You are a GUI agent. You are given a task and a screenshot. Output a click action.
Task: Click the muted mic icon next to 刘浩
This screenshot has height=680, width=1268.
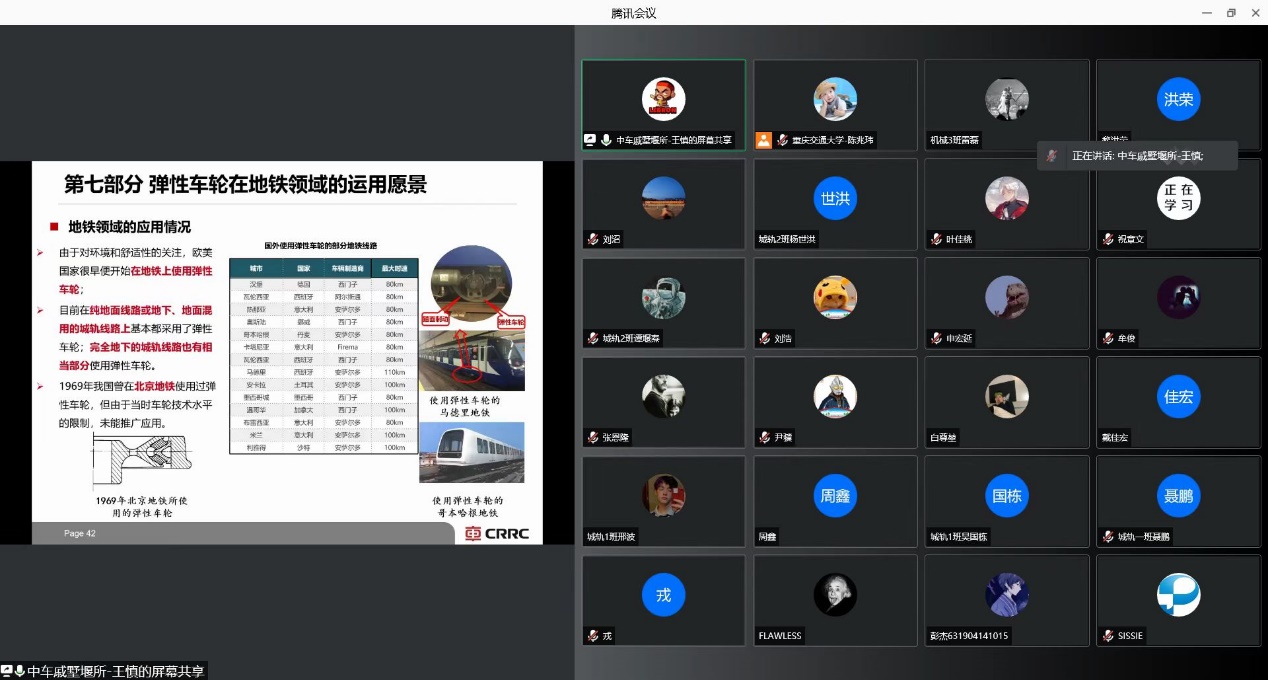click(x=765, y=339)
